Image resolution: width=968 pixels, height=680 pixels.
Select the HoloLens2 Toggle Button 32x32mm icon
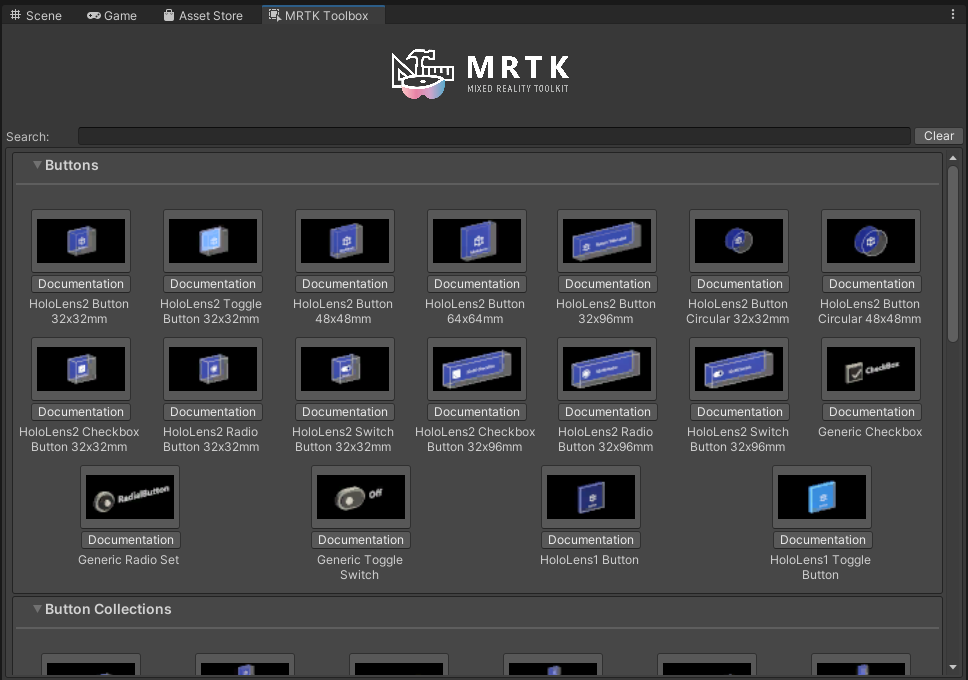coord(213,241)
